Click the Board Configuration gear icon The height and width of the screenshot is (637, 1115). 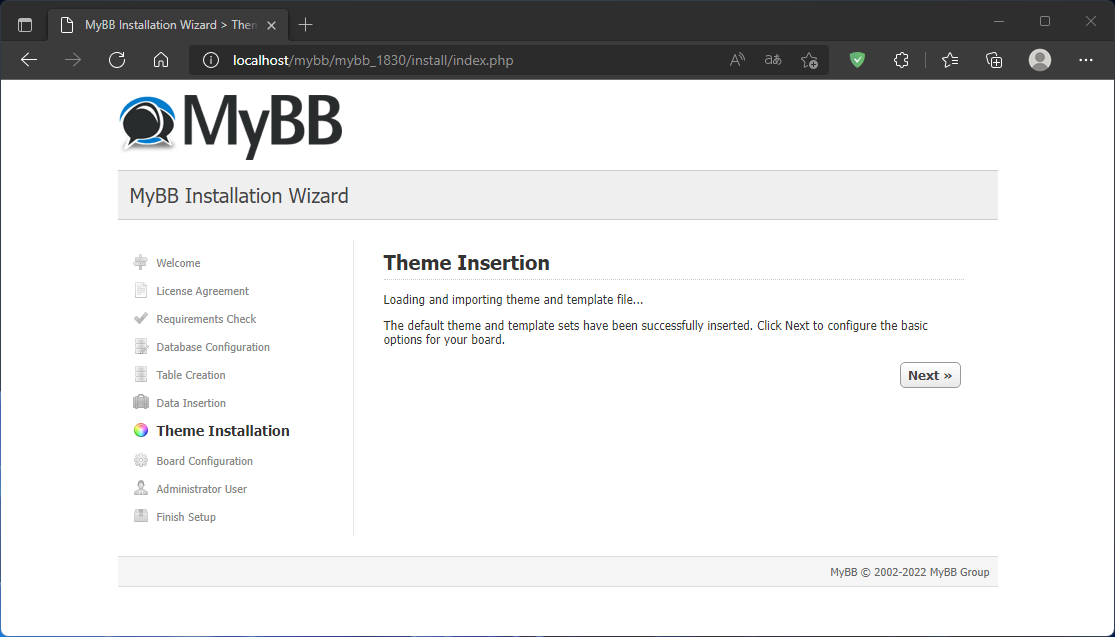click(141, 461)
